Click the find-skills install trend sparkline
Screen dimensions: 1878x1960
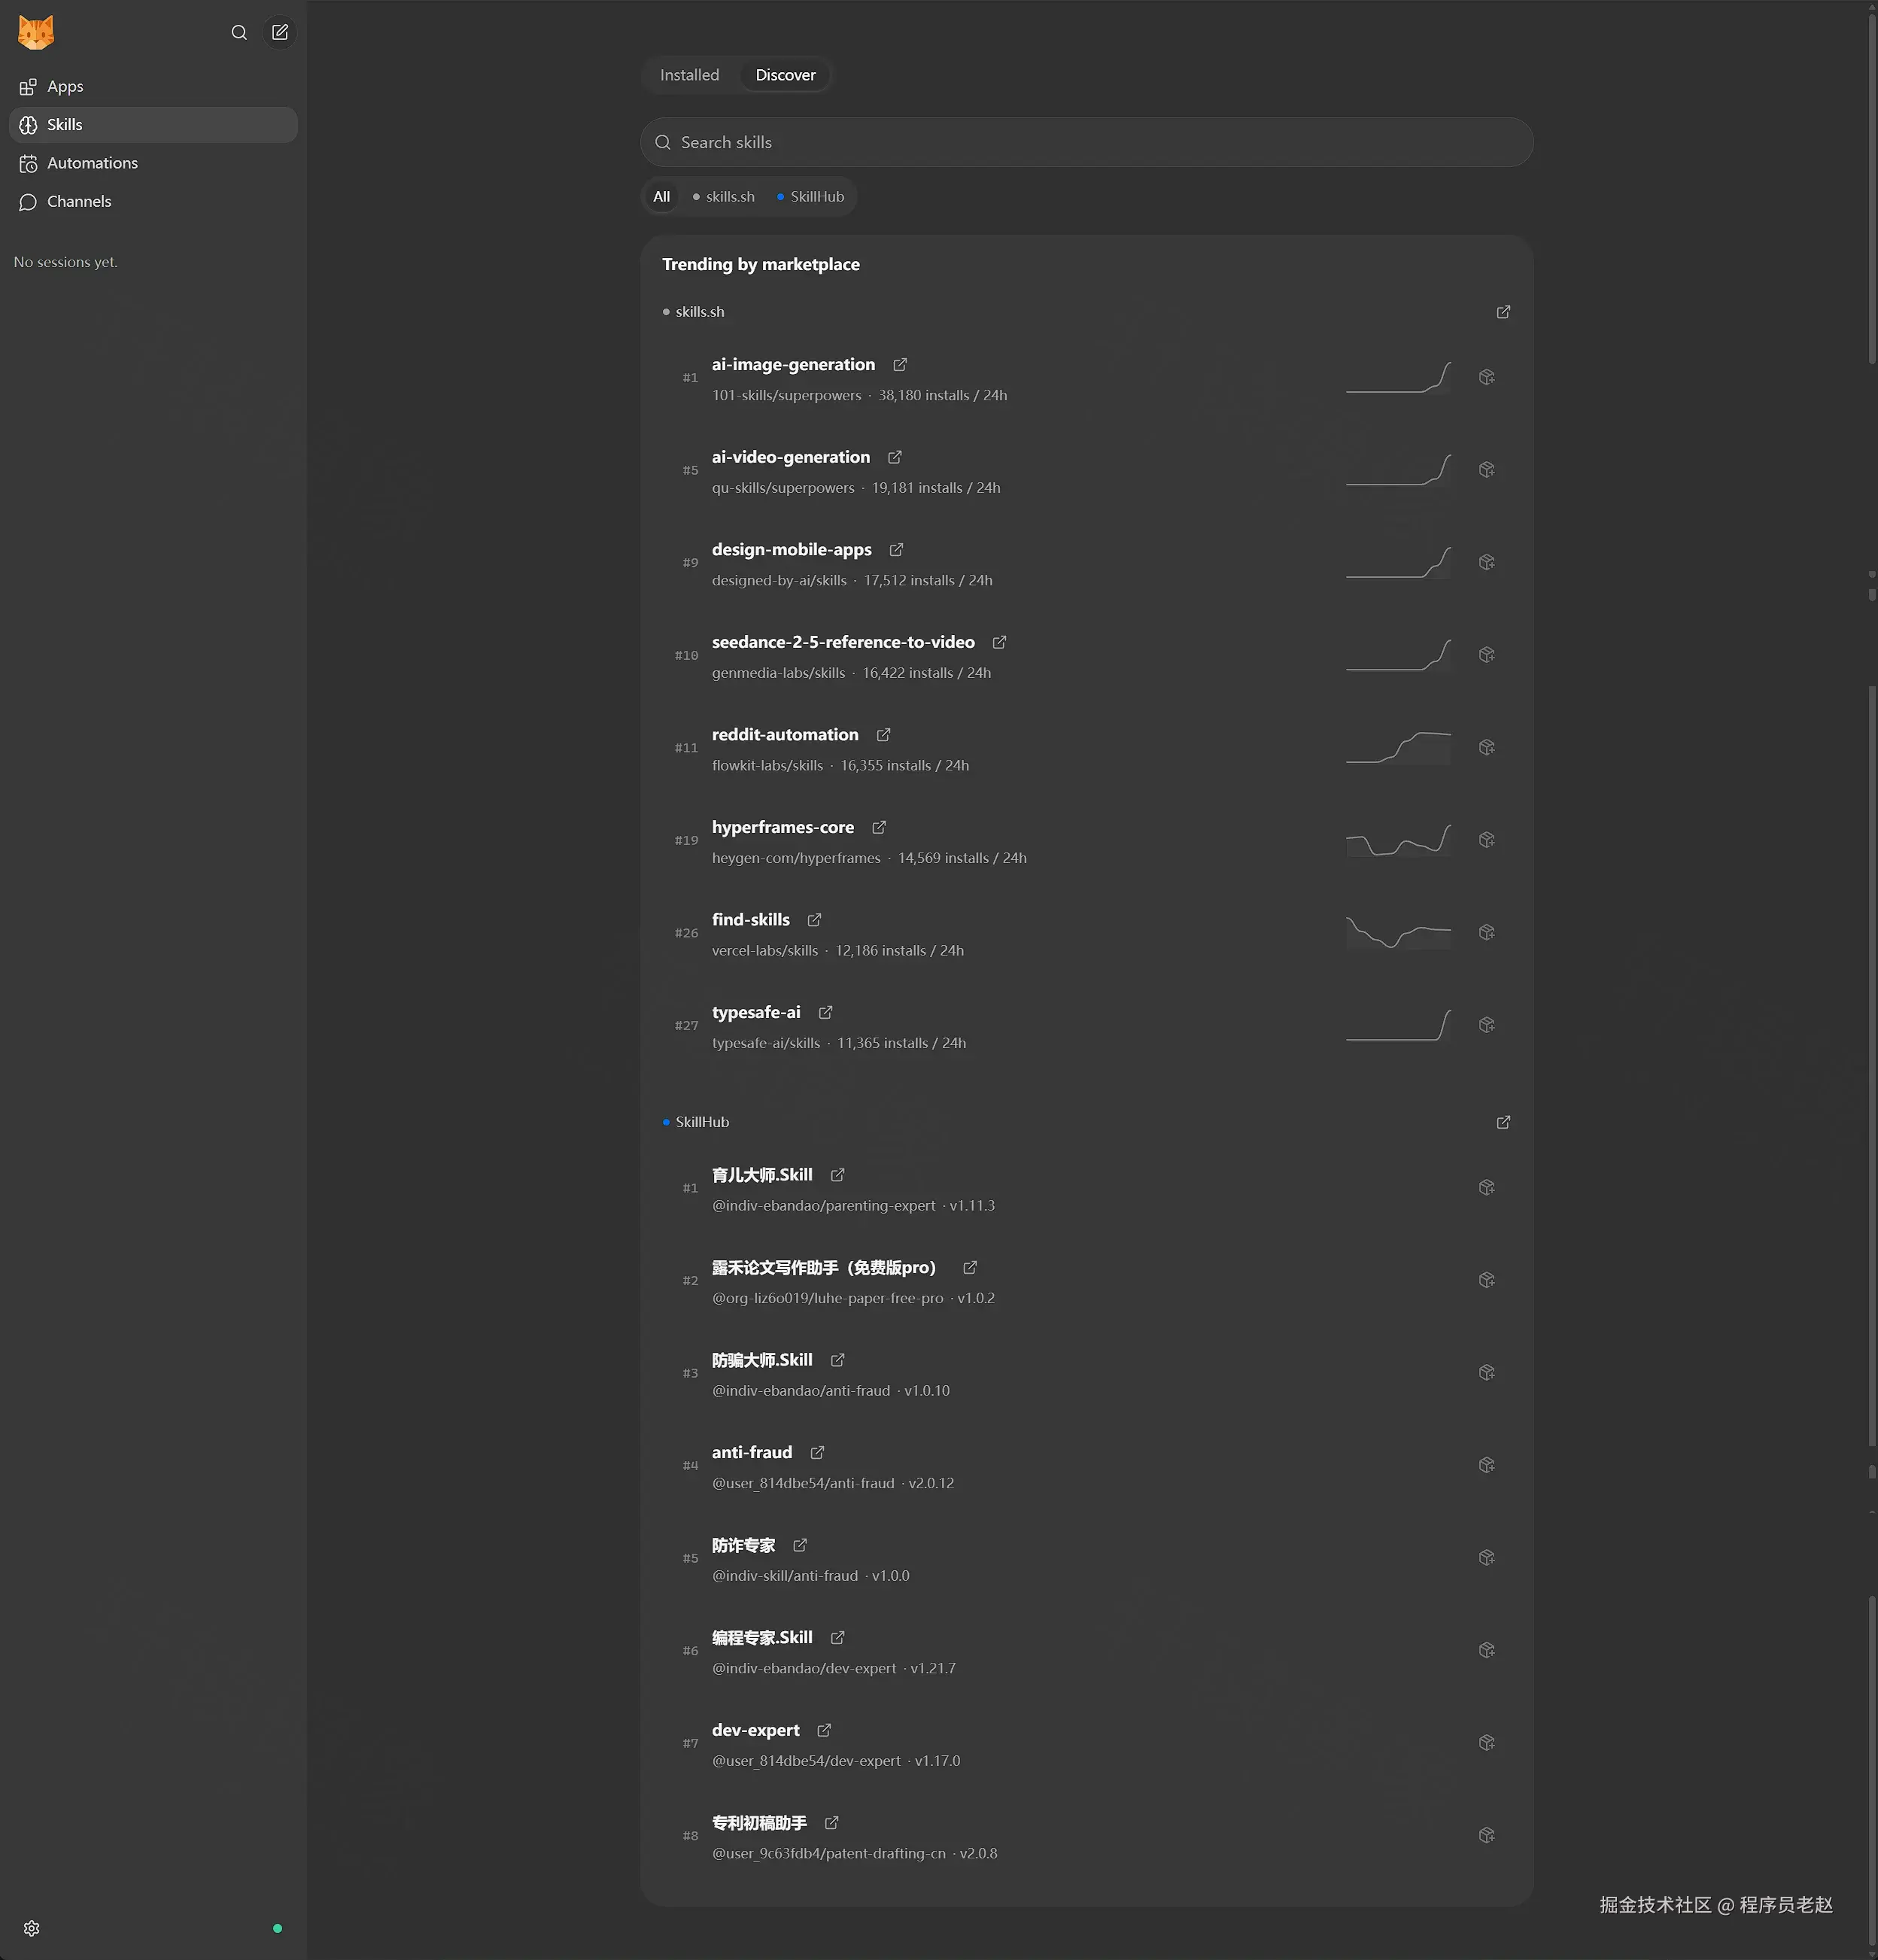1398,932
